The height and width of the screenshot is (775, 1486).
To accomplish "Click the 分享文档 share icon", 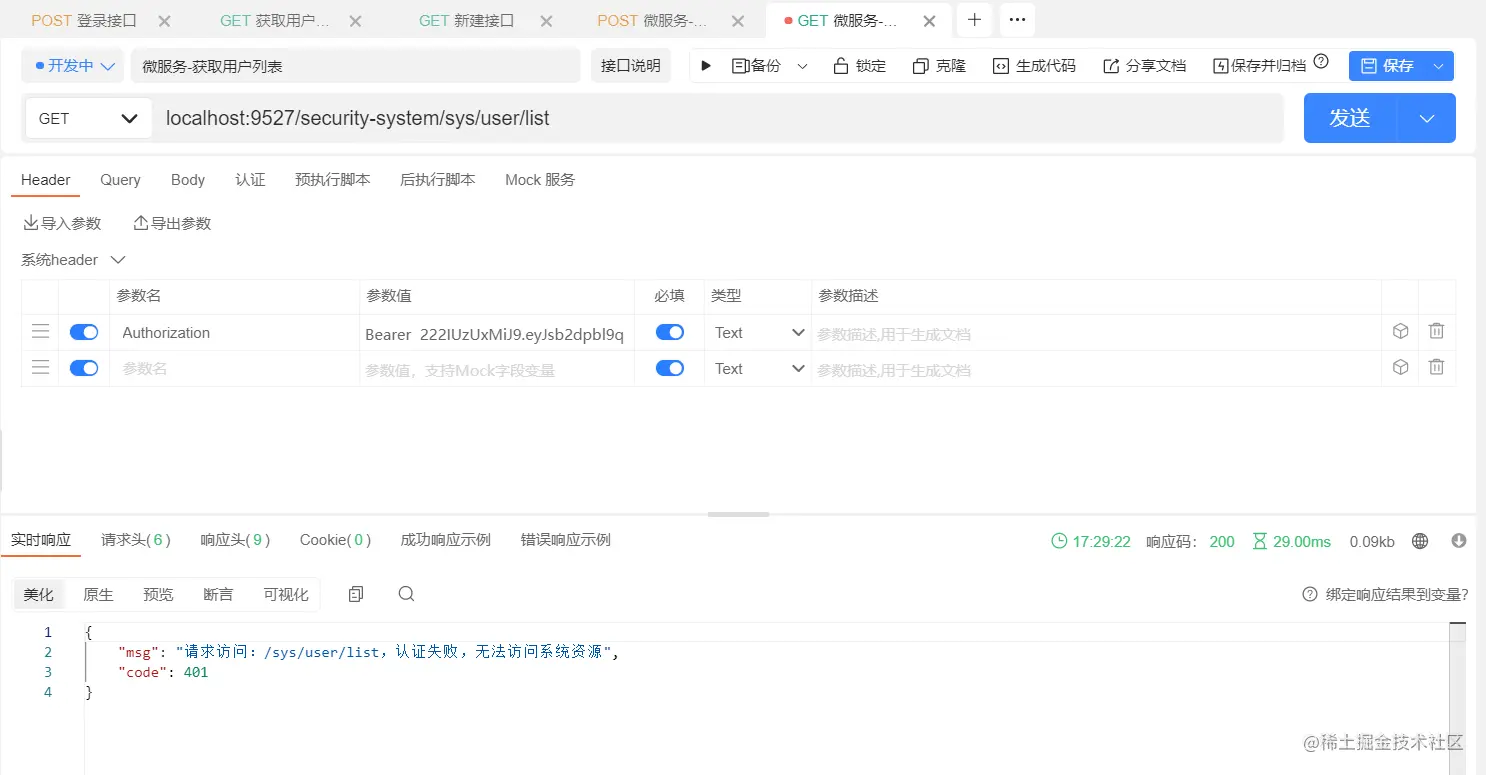I will 1111,66.
